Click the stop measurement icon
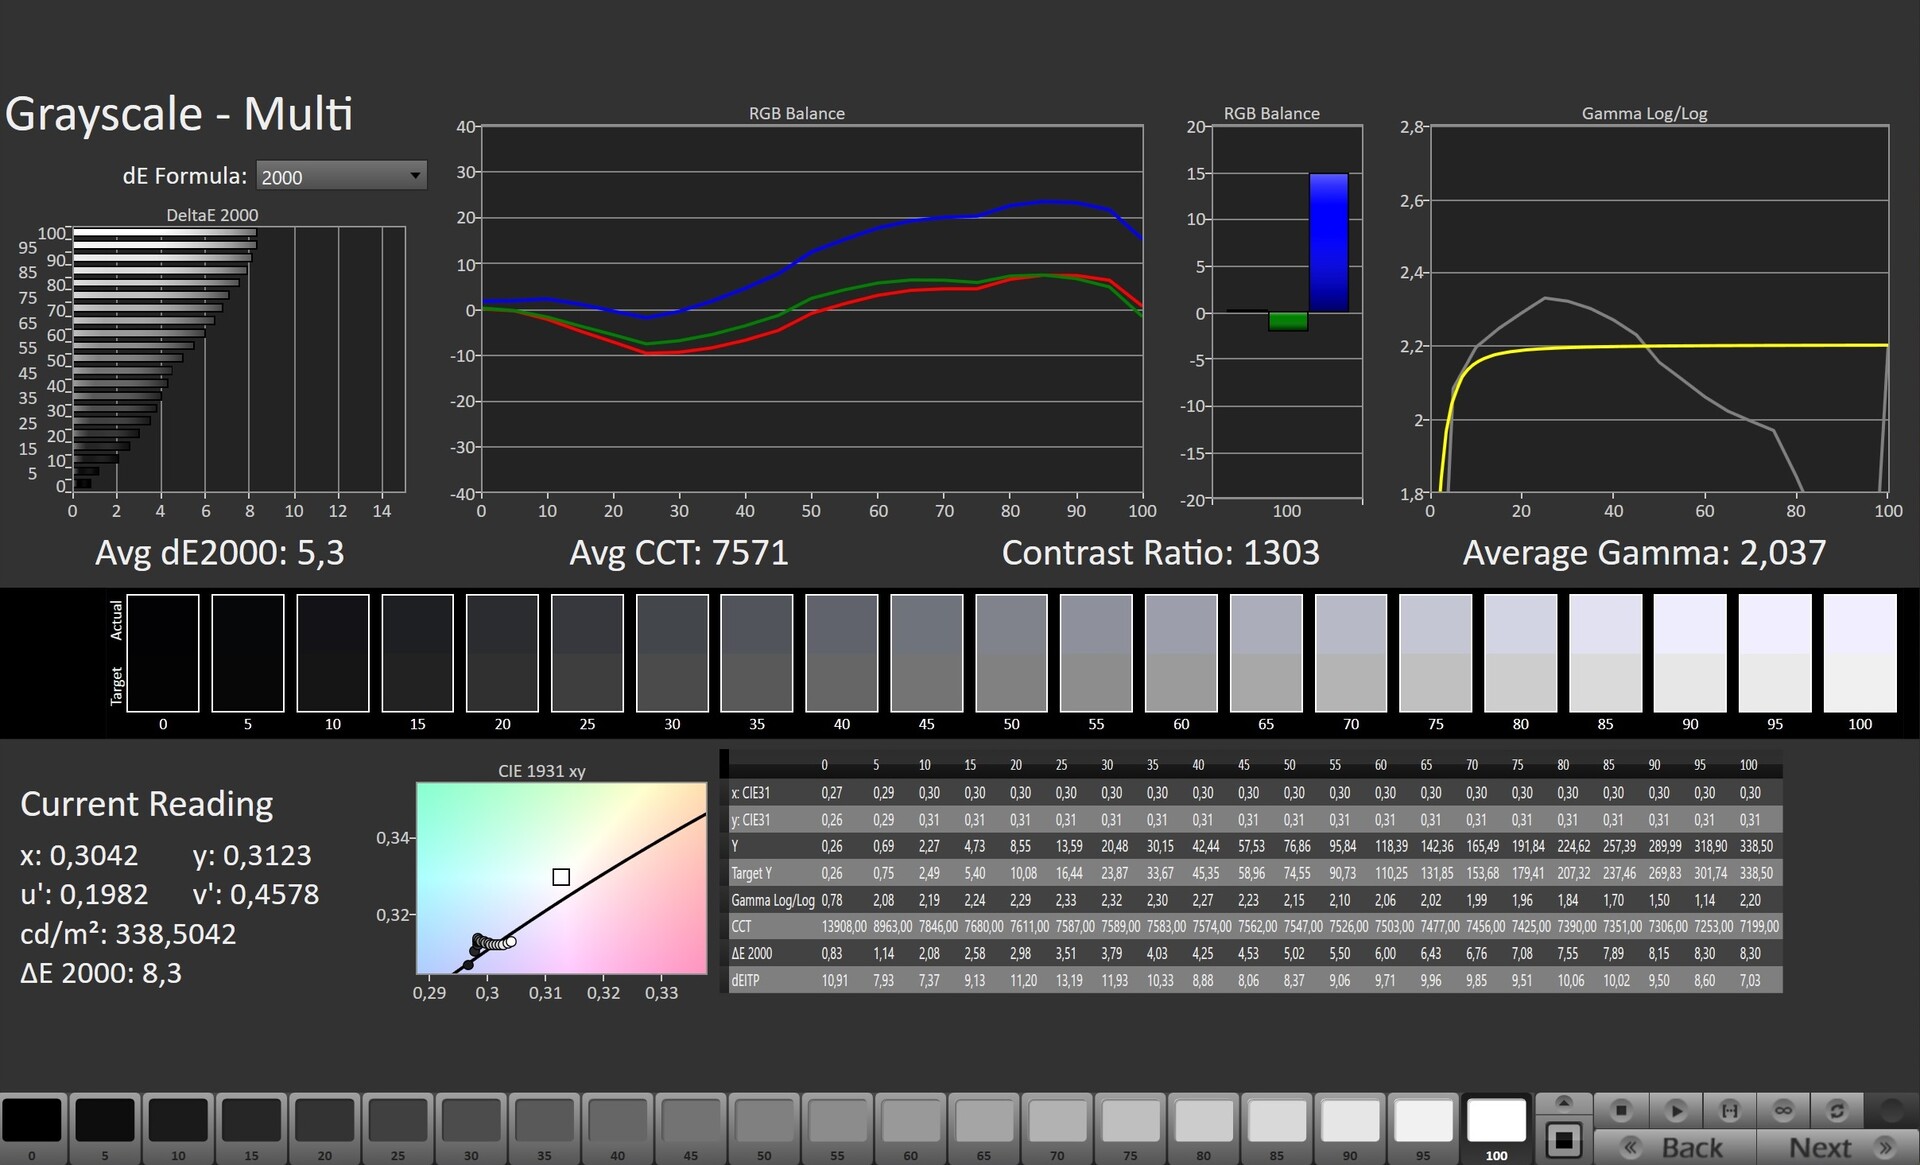The width and height of the screenshot is (1920, 1165). 1621,1110
